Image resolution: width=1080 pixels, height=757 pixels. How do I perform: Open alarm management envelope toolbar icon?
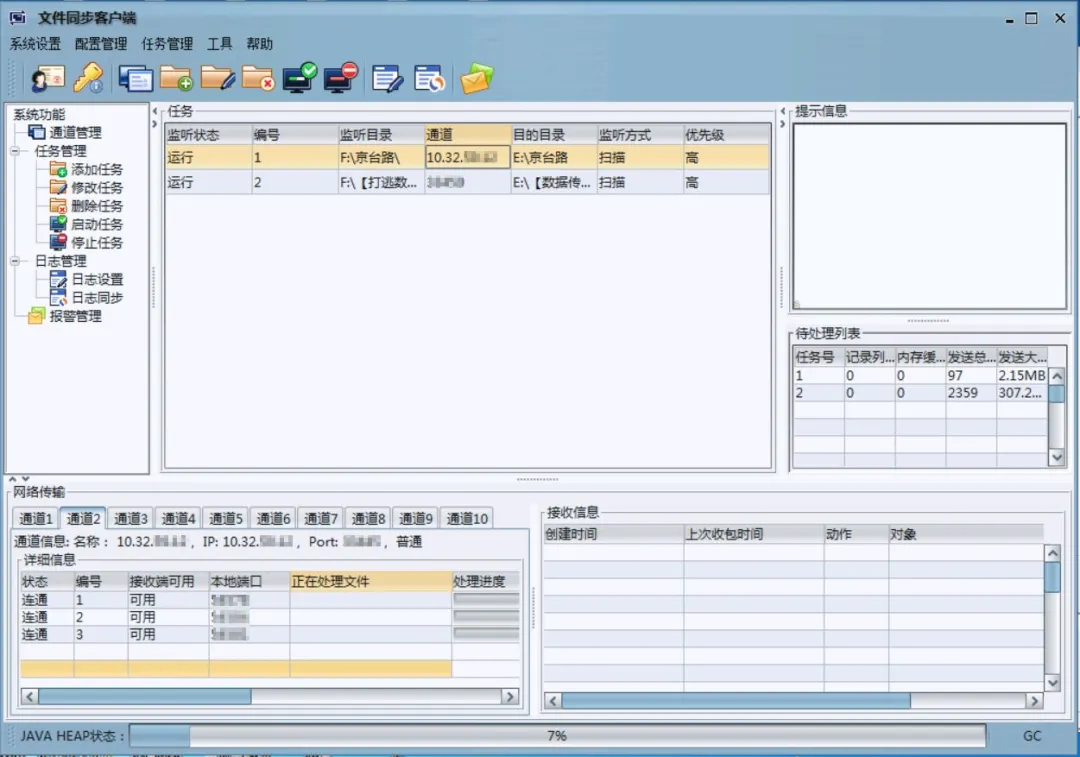click(x=476, y=78)
